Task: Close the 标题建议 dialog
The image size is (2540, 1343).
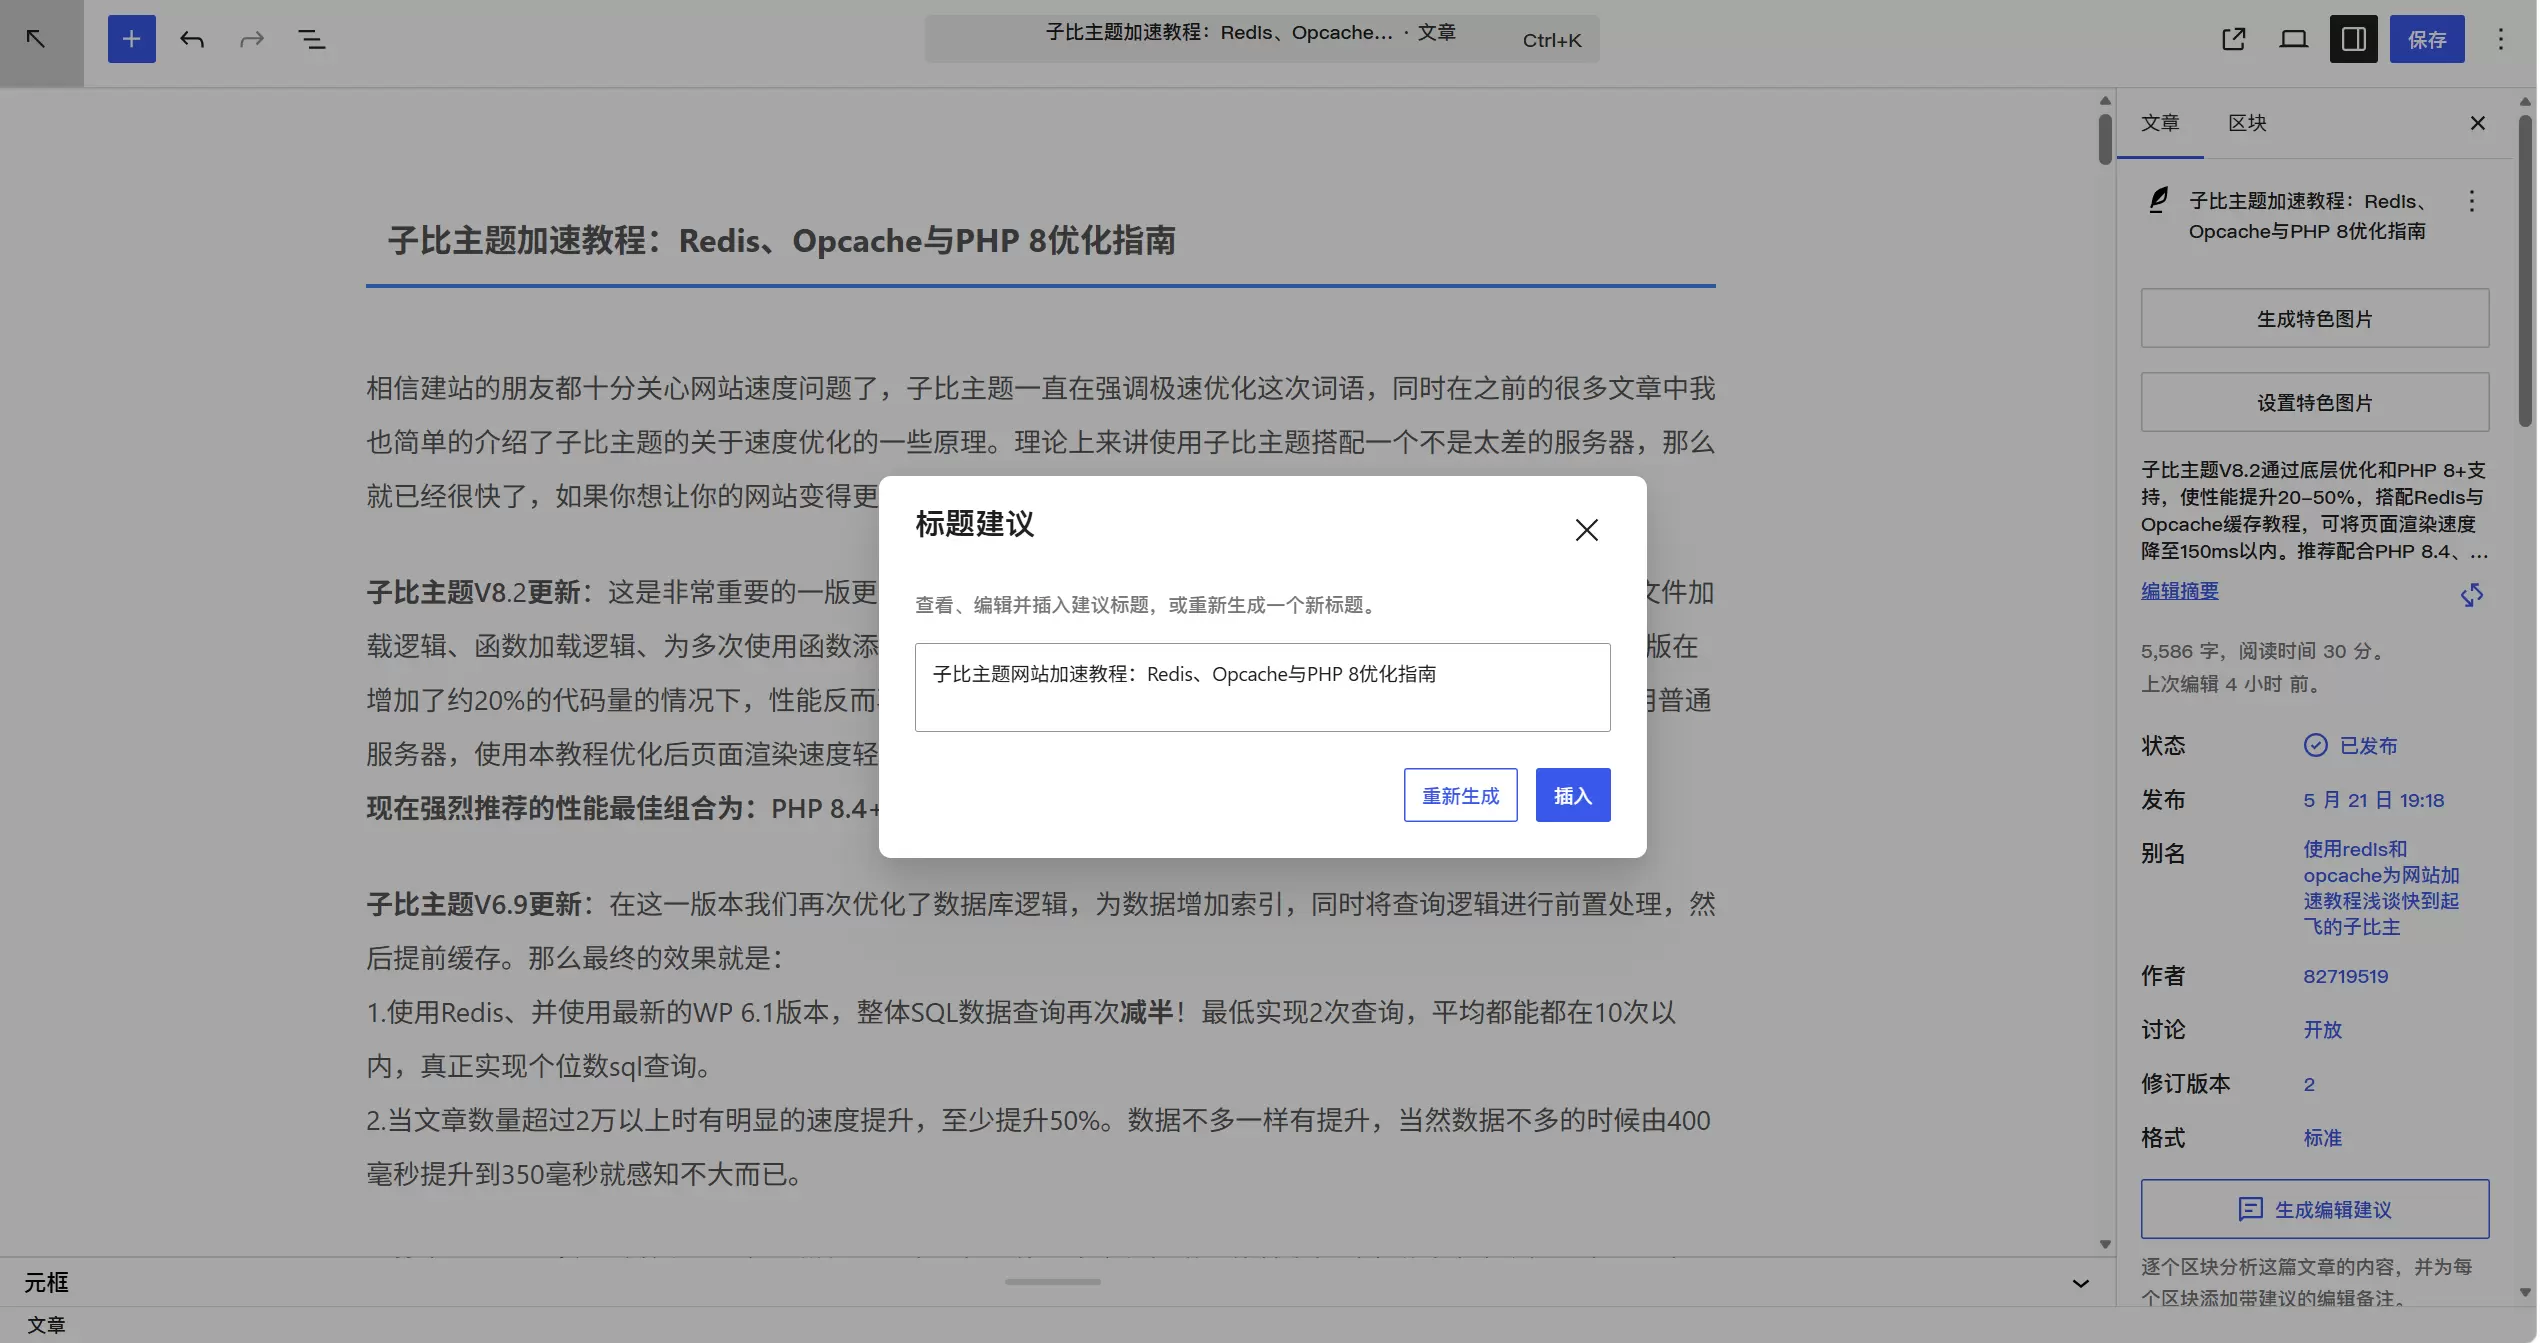Action: [x=1586, y=530]
